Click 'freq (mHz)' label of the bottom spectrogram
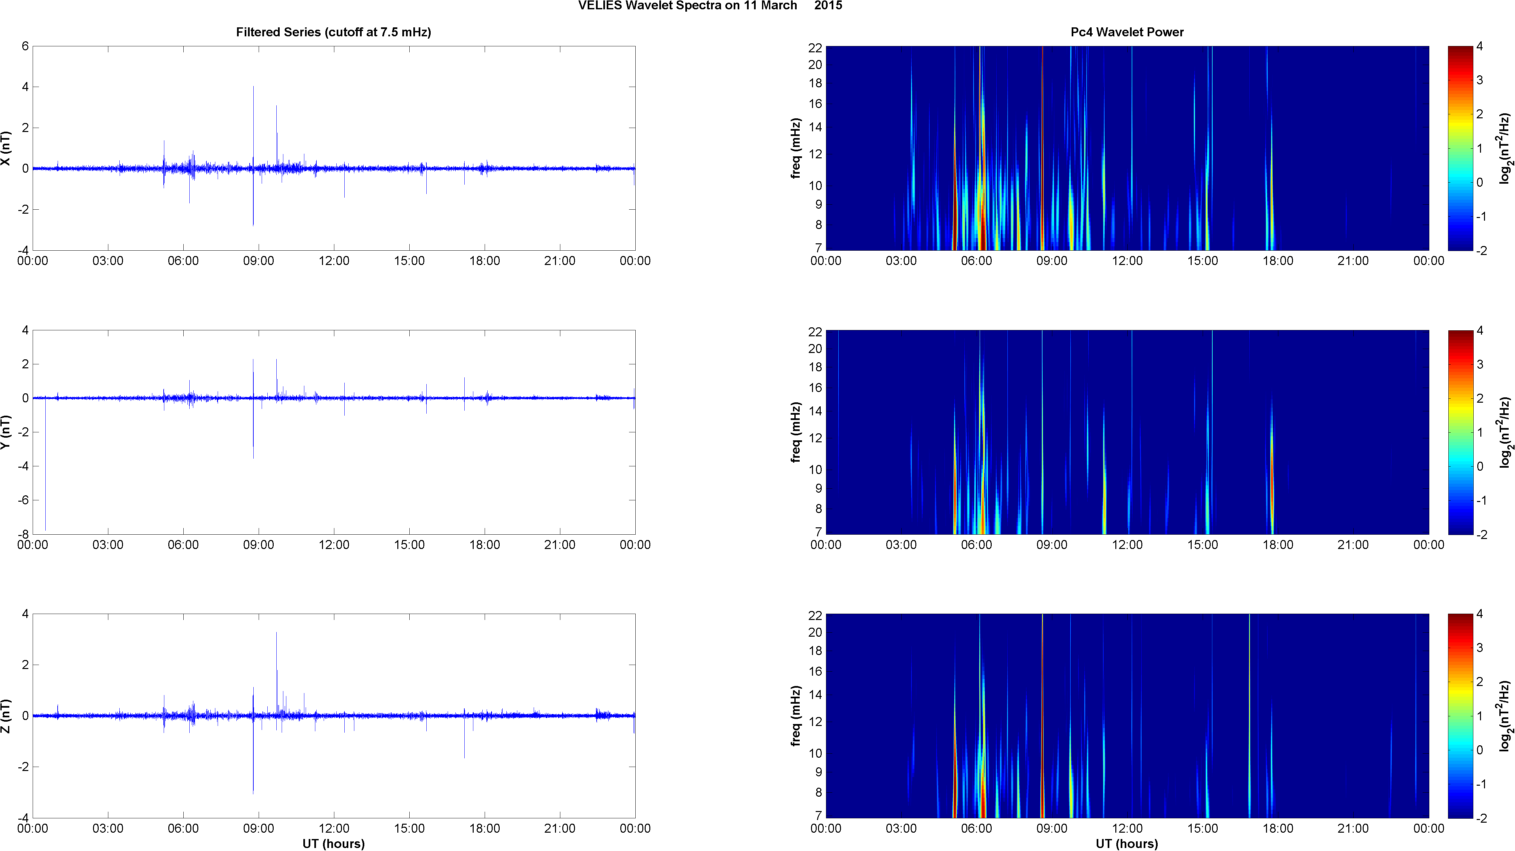The image size is (1515, 851). pos(796,716)
